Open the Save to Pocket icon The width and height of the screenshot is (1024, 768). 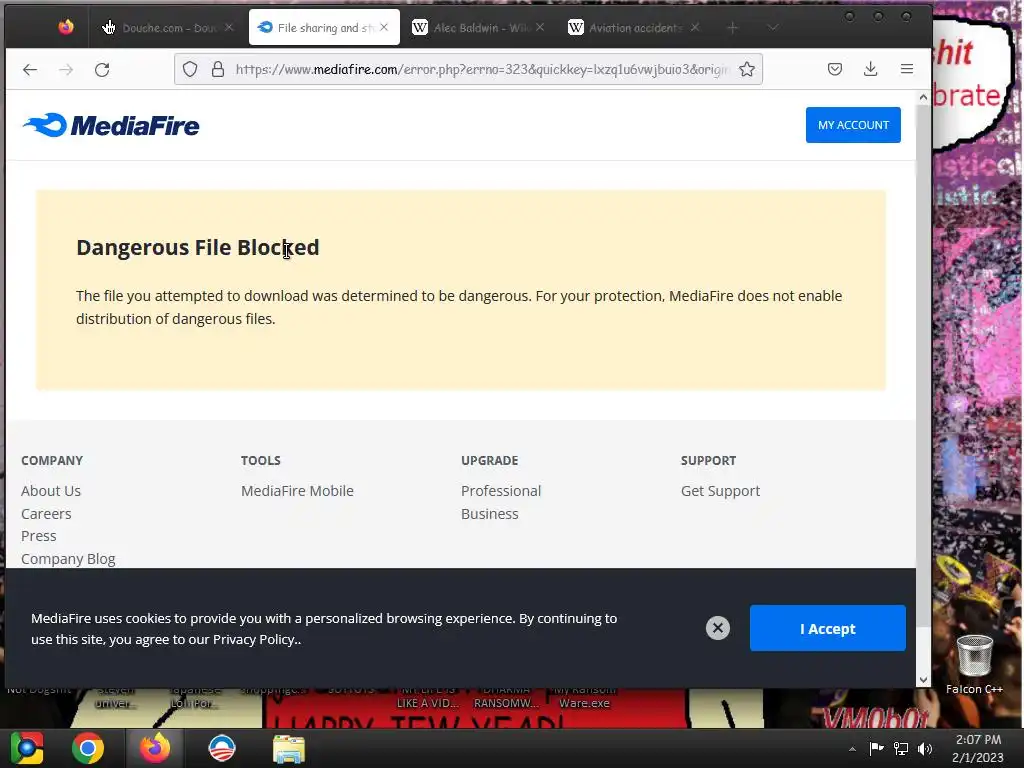835,69
